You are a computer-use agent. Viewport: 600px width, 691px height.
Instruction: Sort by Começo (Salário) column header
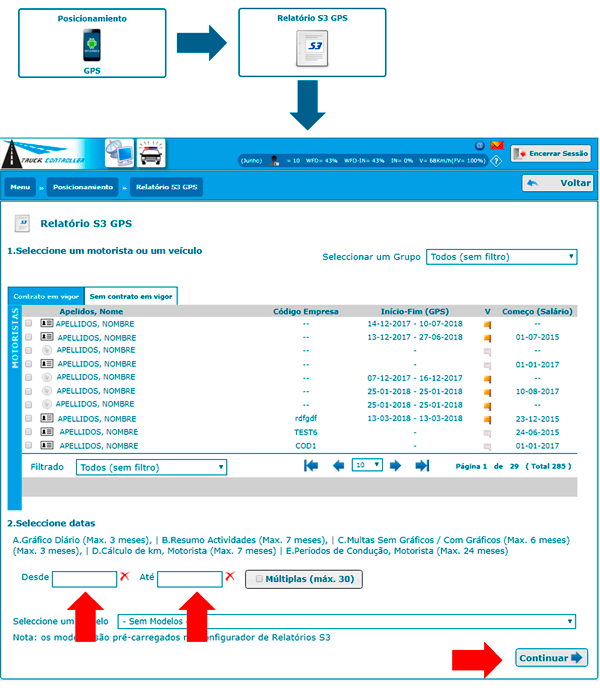coord(537,312)
